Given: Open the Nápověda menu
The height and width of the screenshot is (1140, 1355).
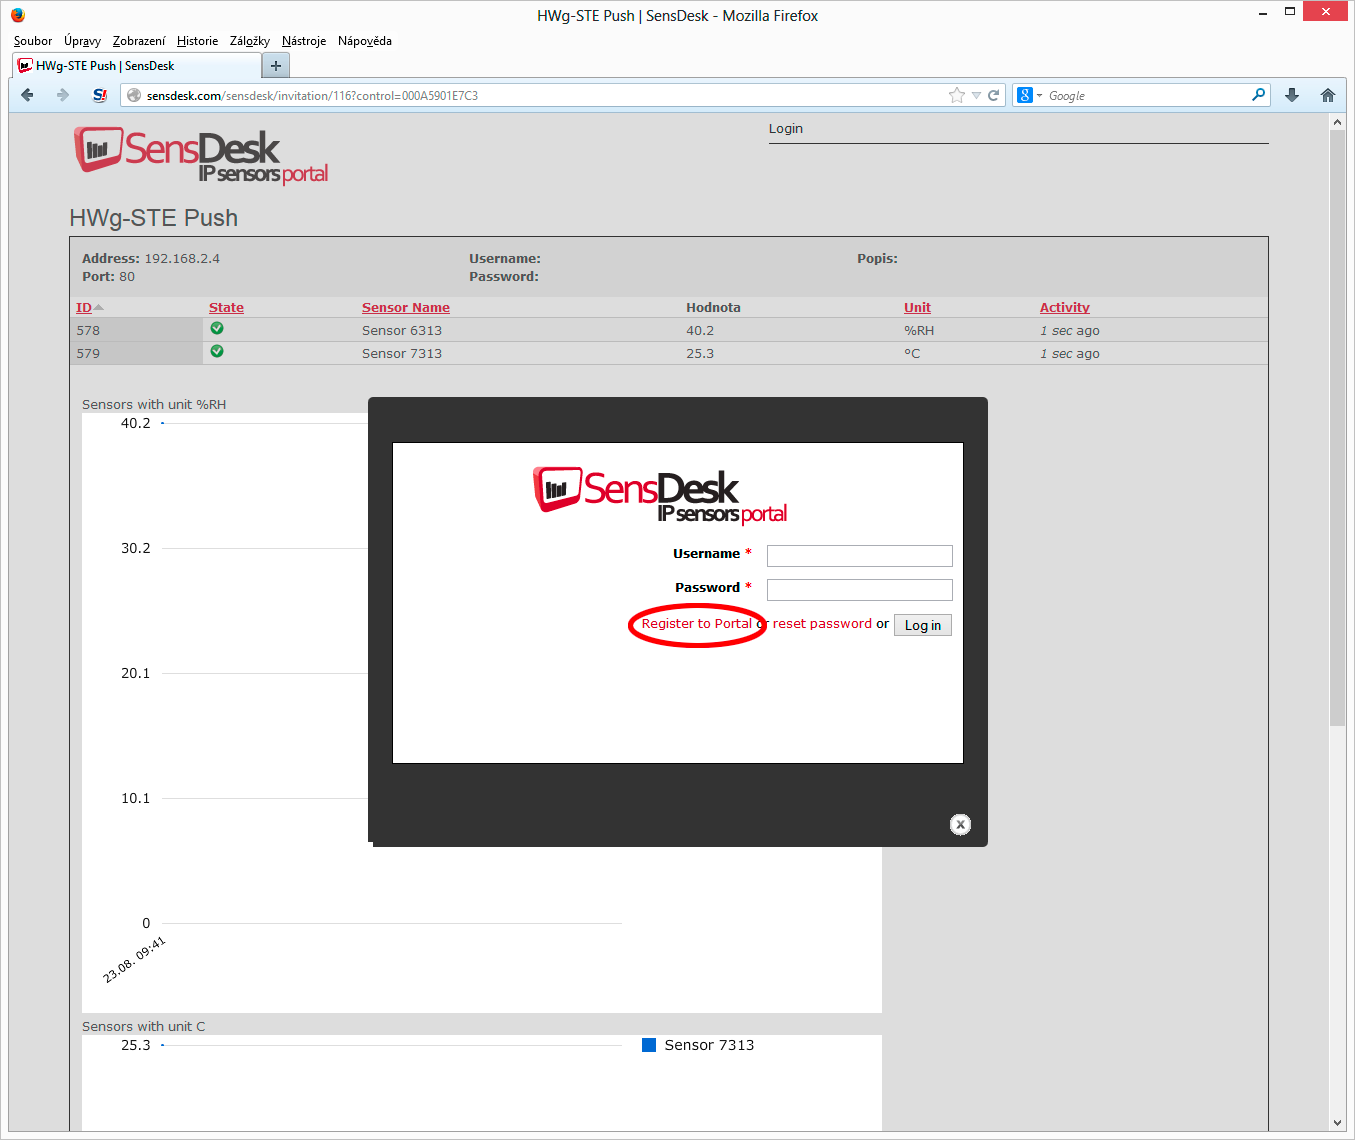Looking at the screenshot, I should coord(365,41).
